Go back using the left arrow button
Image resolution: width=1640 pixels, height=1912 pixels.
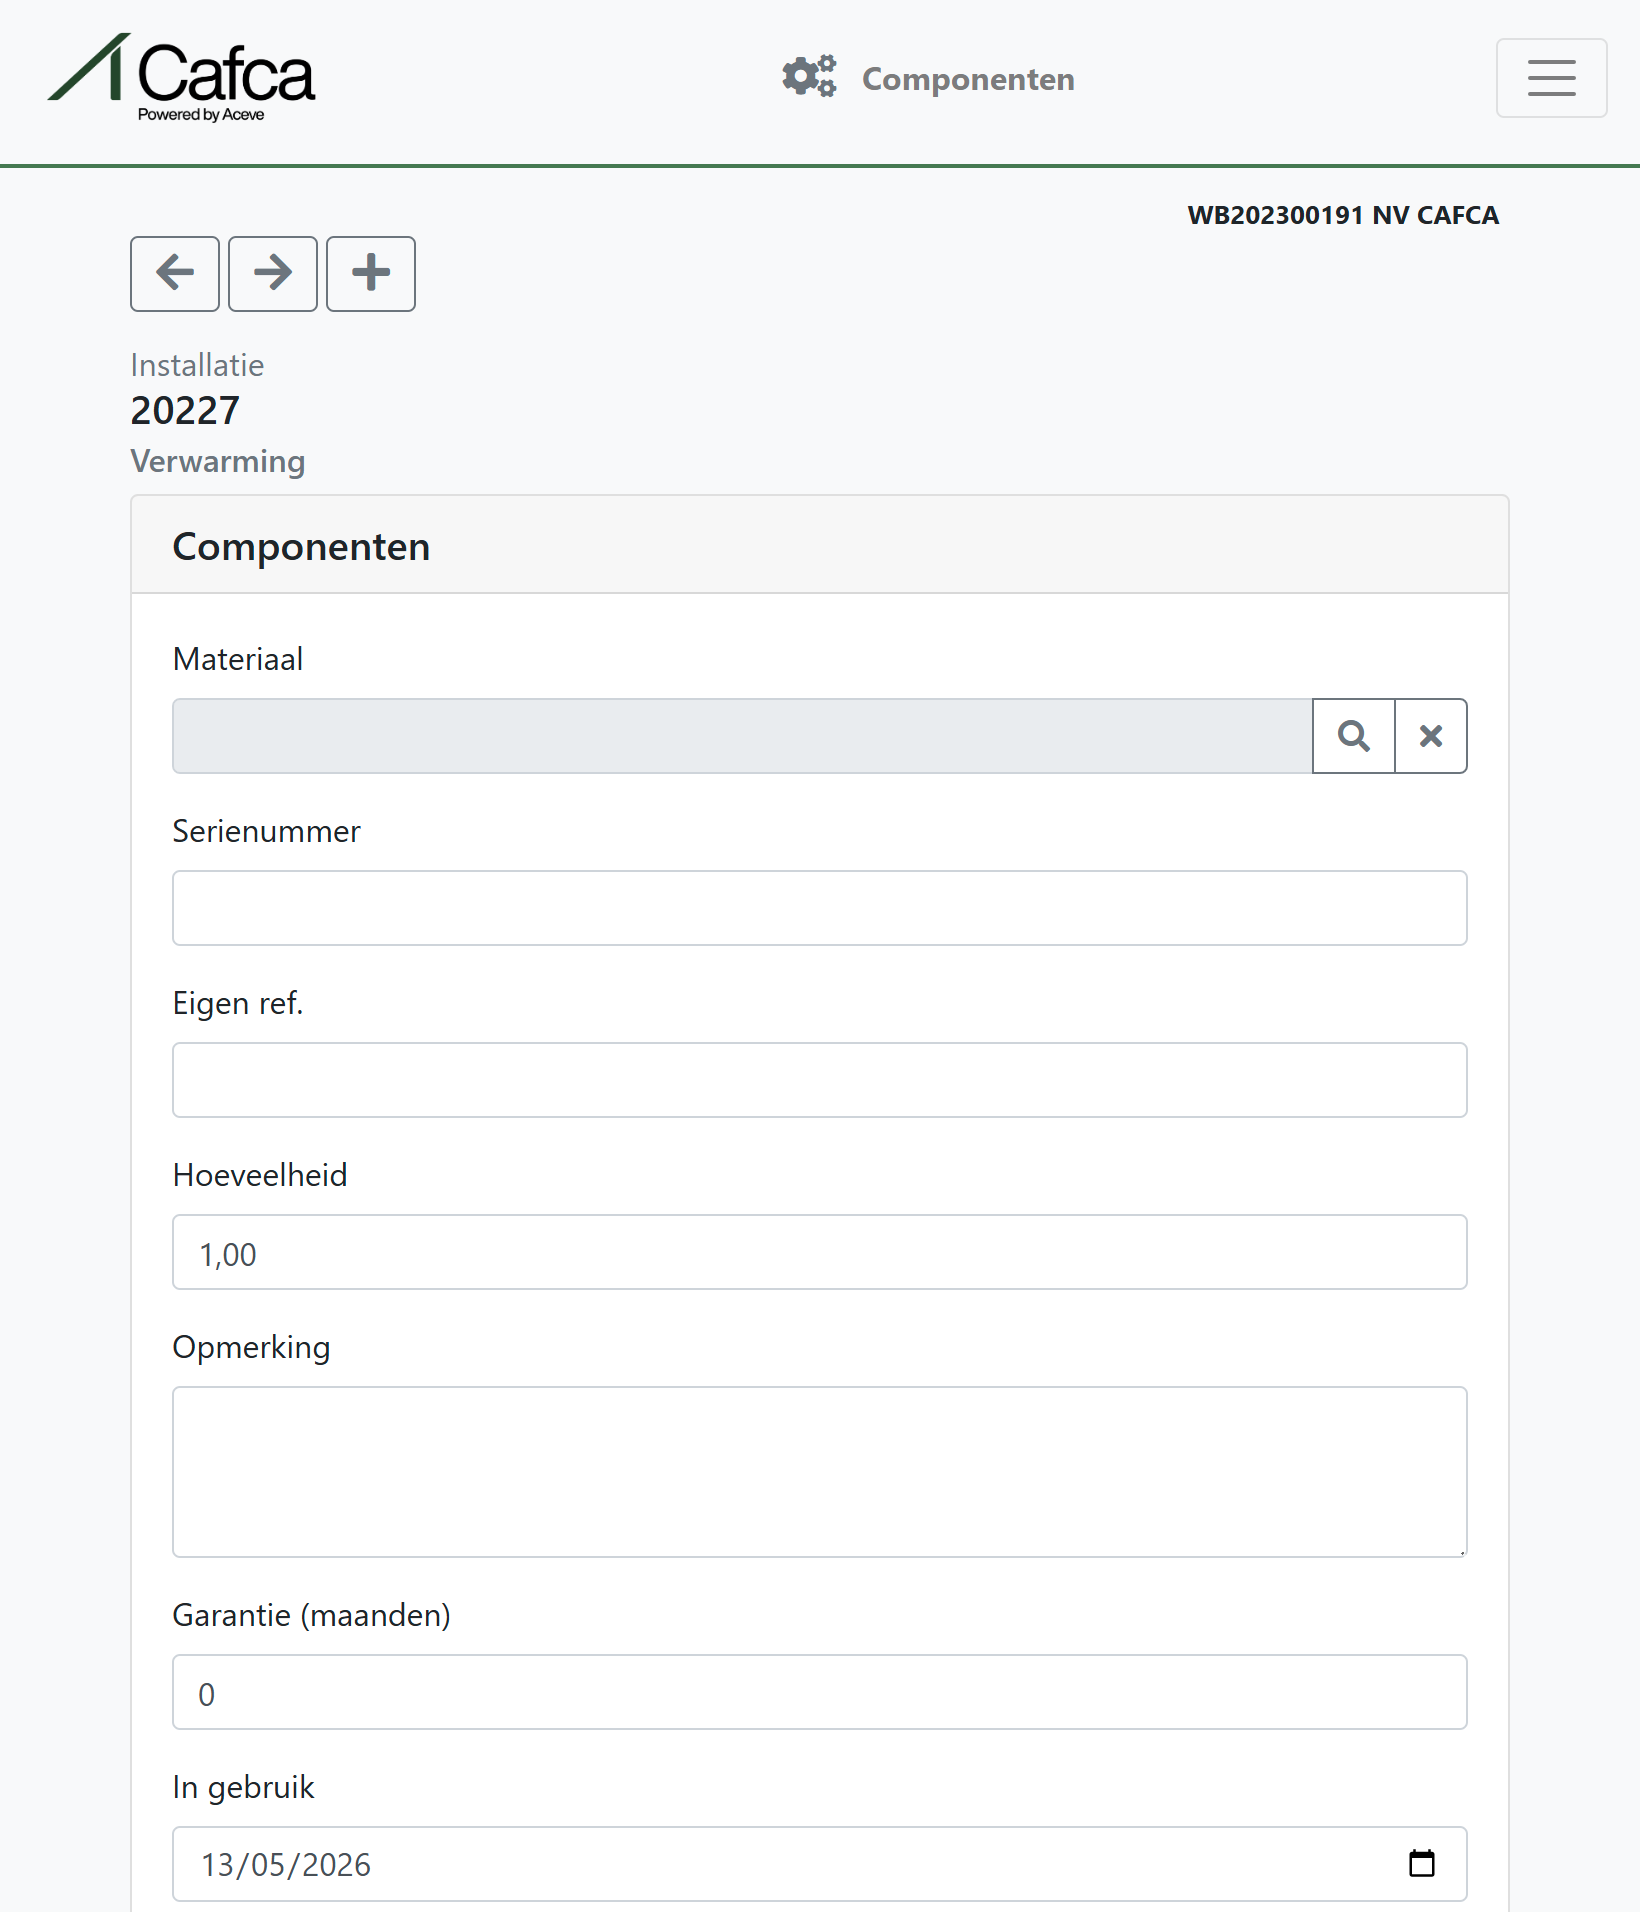pos(175,273)
